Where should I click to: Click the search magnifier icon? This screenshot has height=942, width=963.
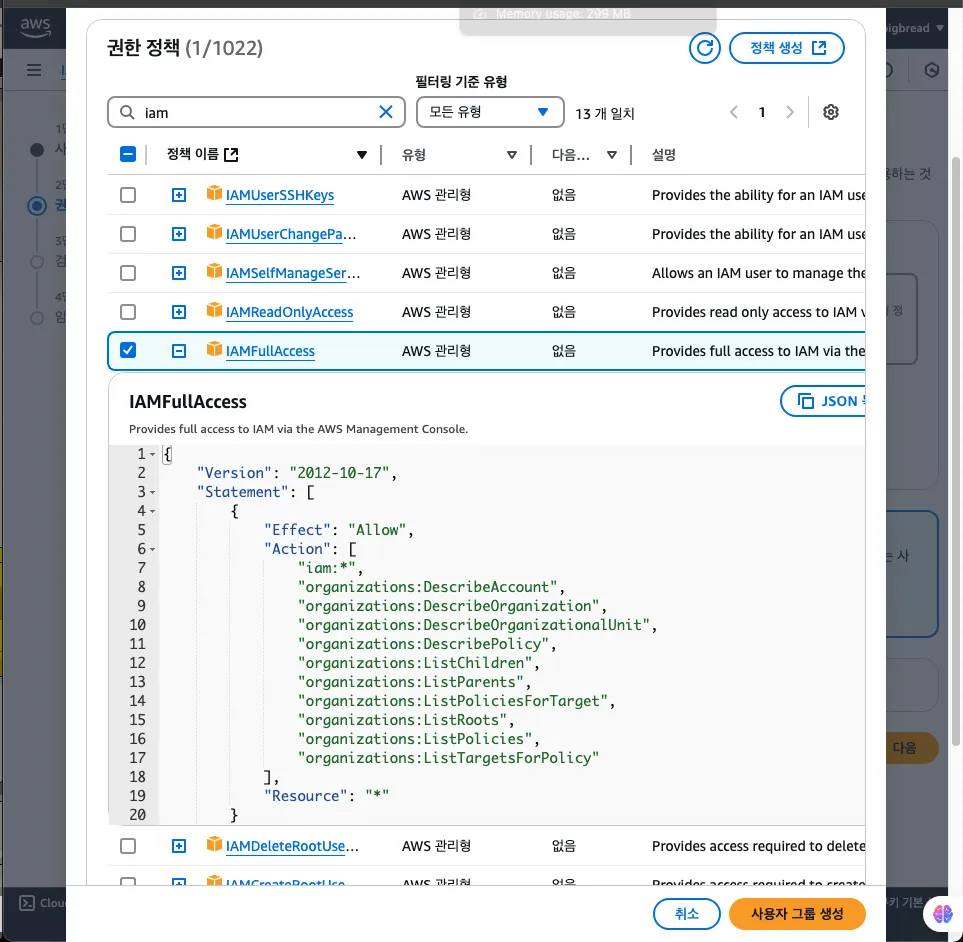pyautogui.click(x=127, y=112)
